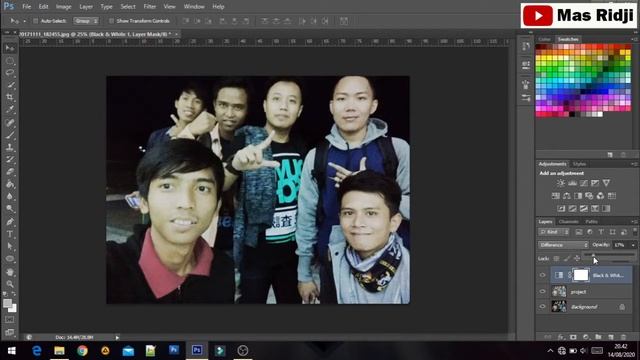Image resolution: width=640 pixels, height=360 pixels.
Task: Select the Black & White layer mask thumbnail
Action: pos(581,275)
